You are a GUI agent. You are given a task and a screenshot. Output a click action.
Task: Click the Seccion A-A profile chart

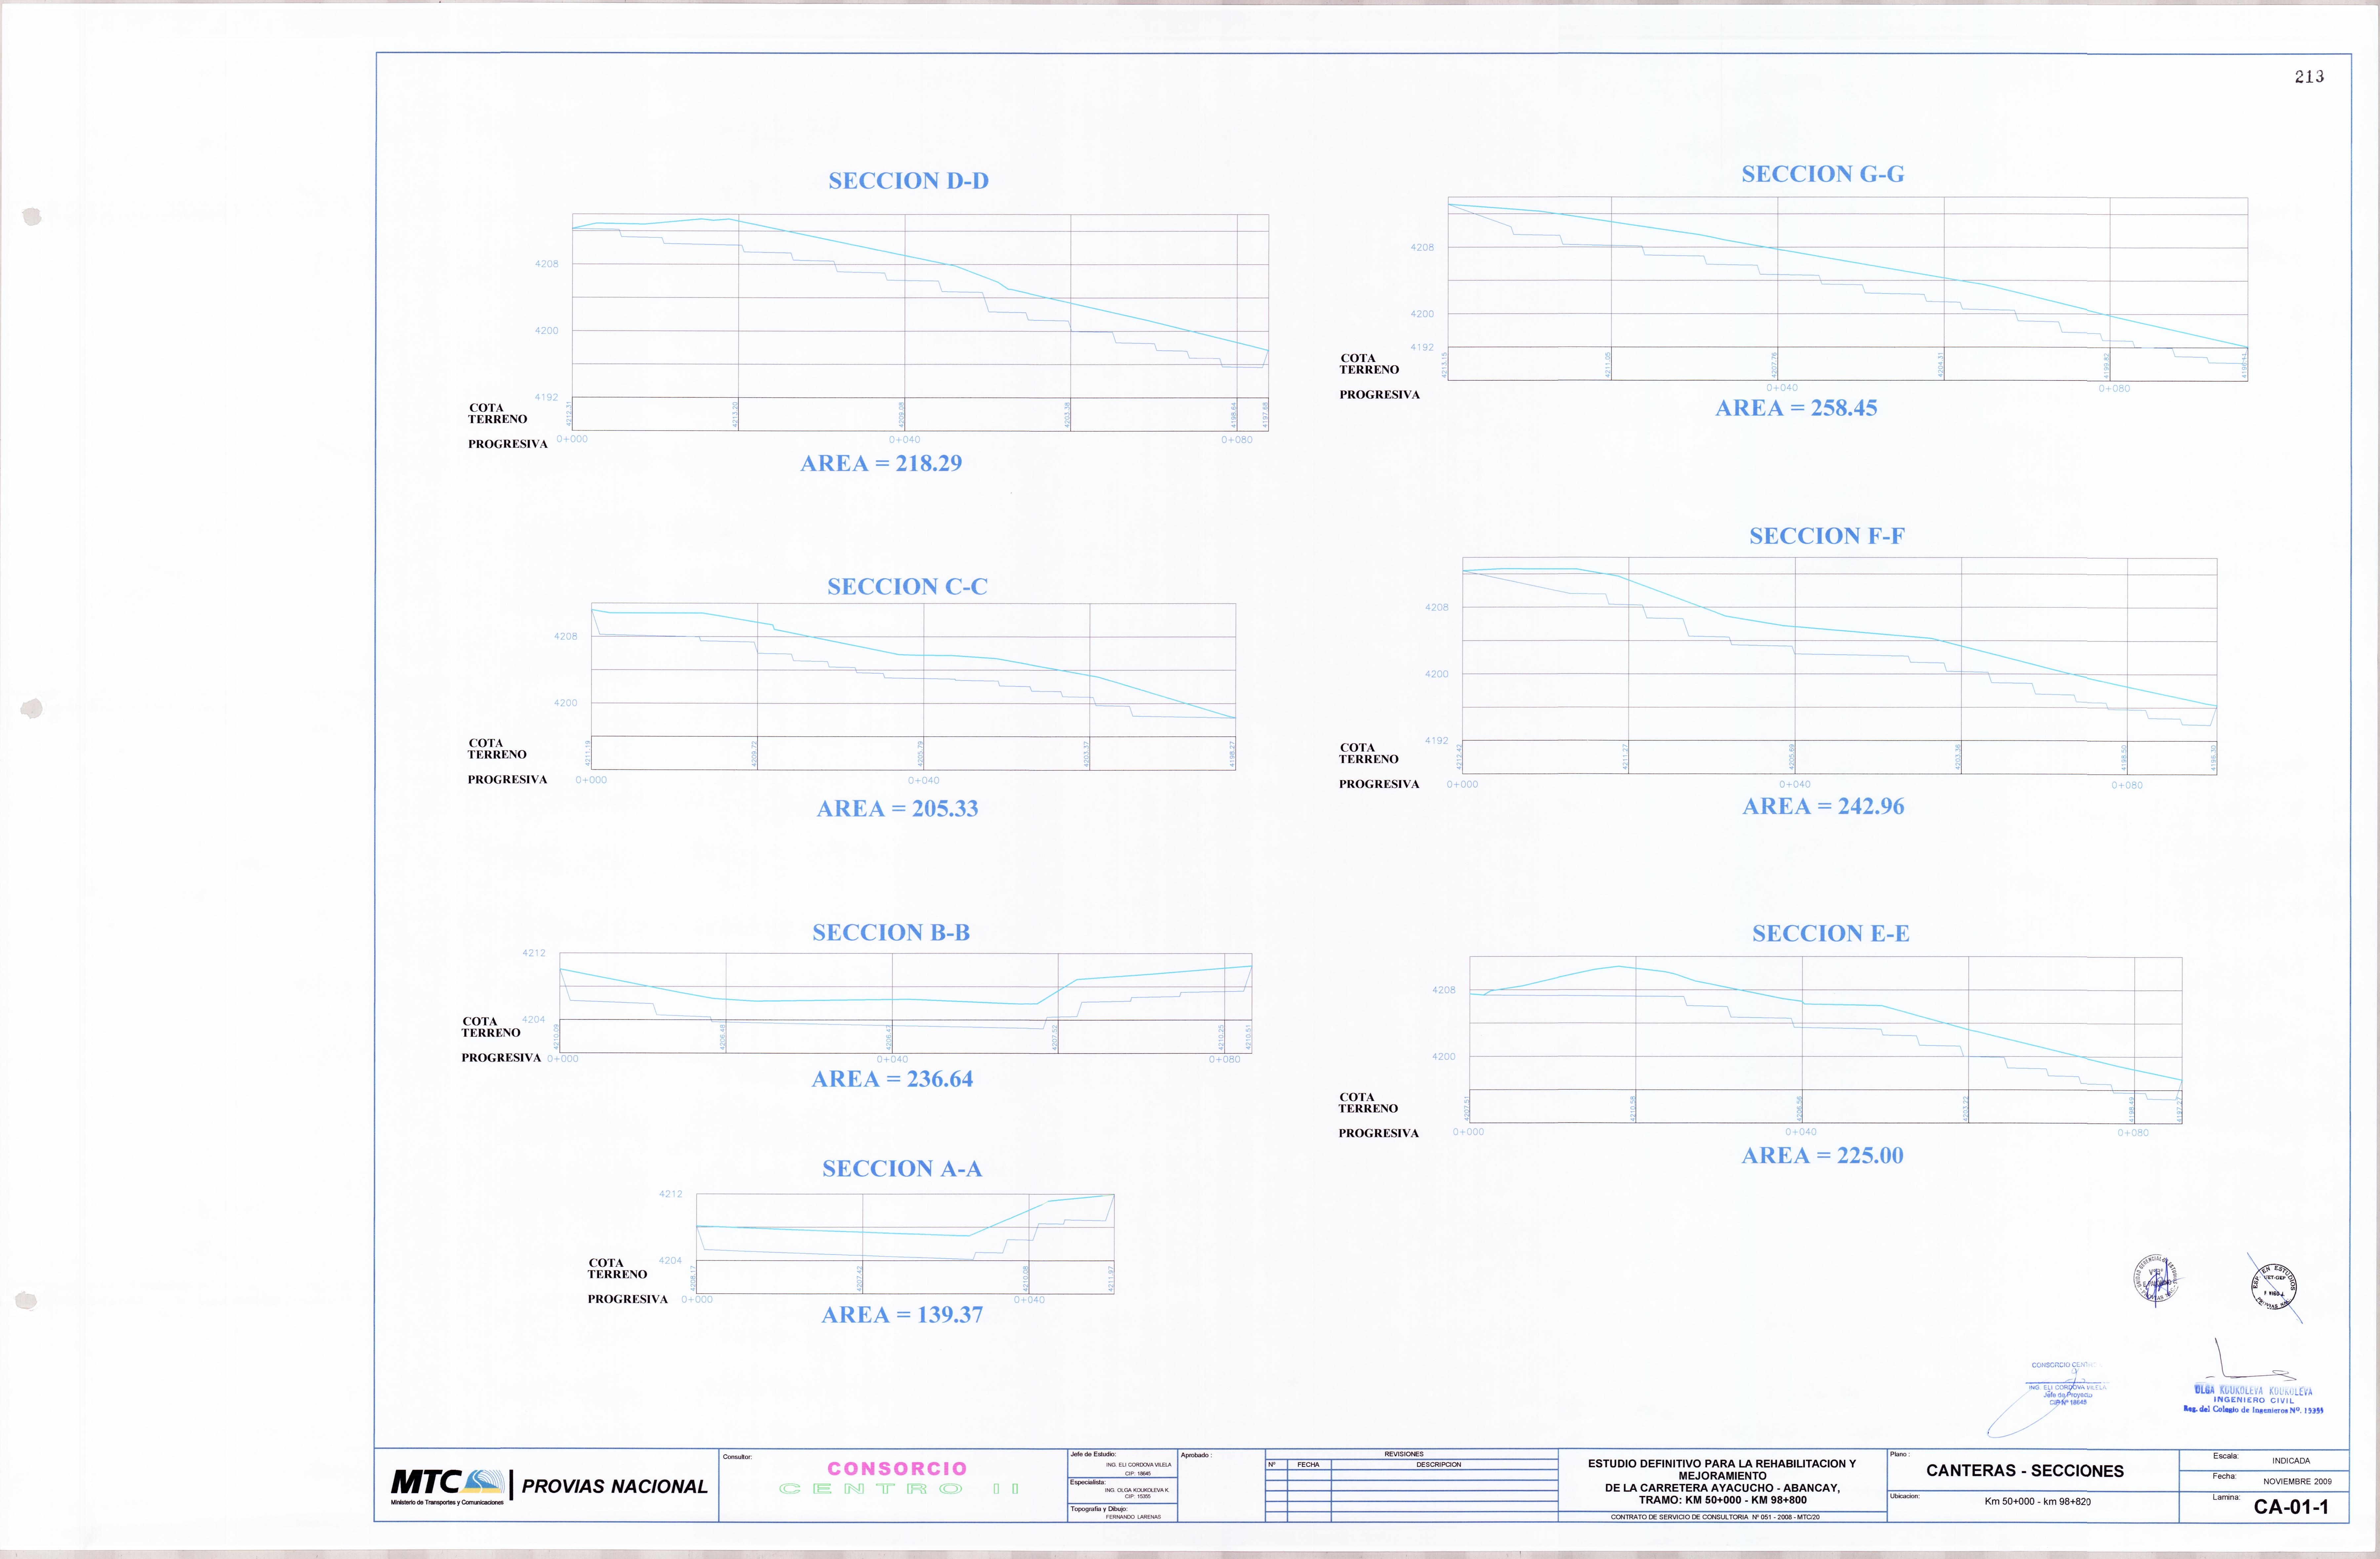(x=905, y=1244)
